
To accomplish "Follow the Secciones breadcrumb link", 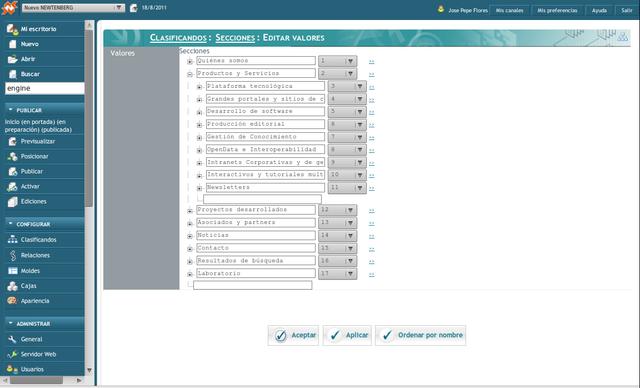I will tap(235, 38).
